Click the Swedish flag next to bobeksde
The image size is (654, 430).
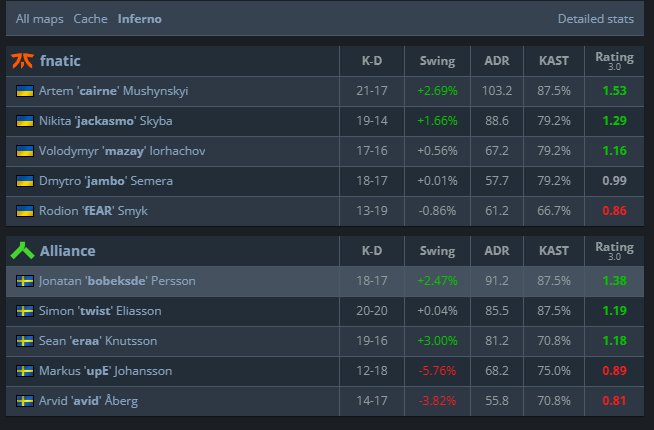point(25,281)
